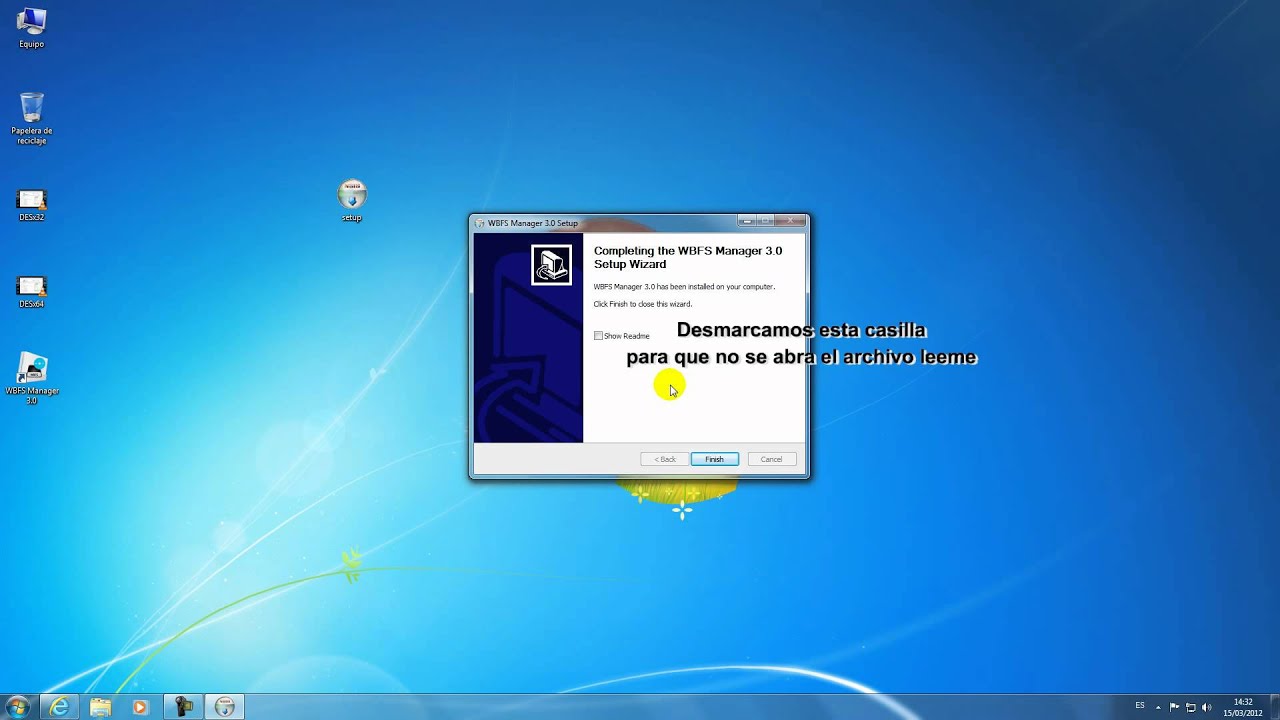
Task: Click the volume speaker tray icon
Action: tap(1206, 707)
